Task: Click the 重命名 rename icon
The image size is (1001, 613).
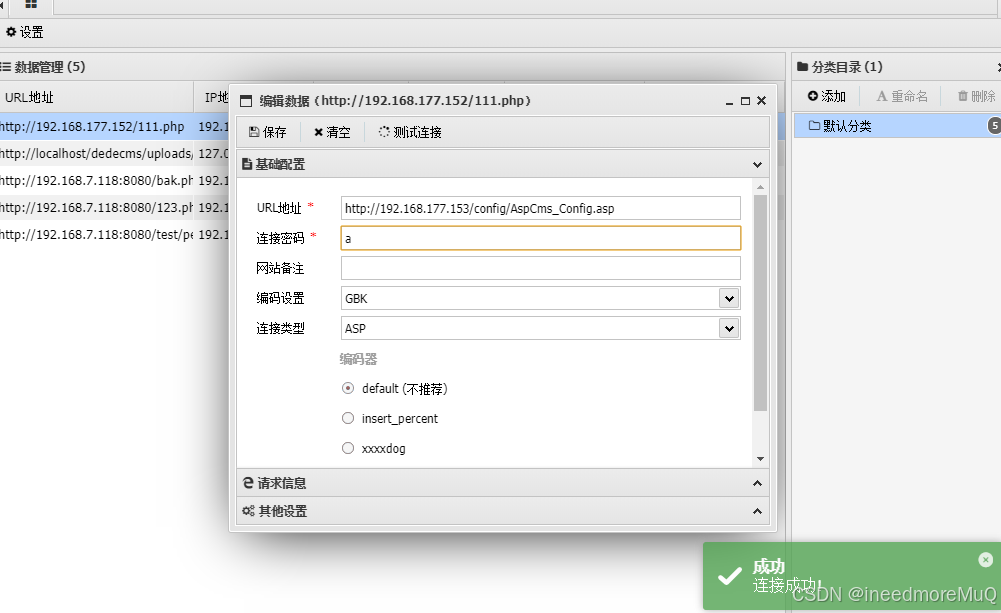Action: tap(900, 95)
